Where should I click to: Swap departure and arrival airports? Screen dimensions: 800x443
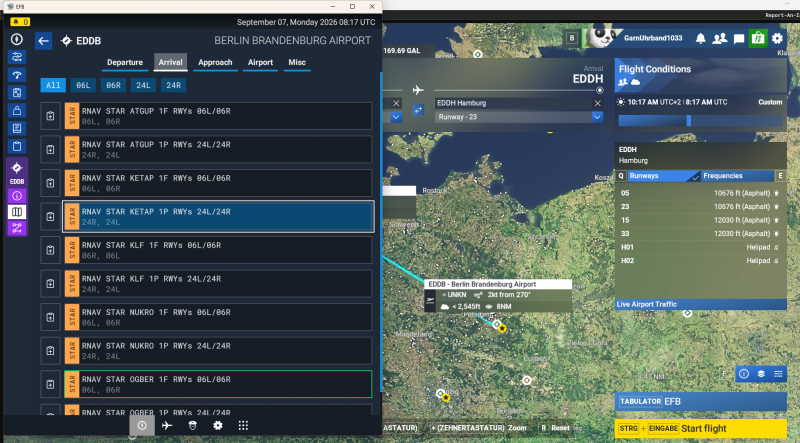tap(418, 110)
